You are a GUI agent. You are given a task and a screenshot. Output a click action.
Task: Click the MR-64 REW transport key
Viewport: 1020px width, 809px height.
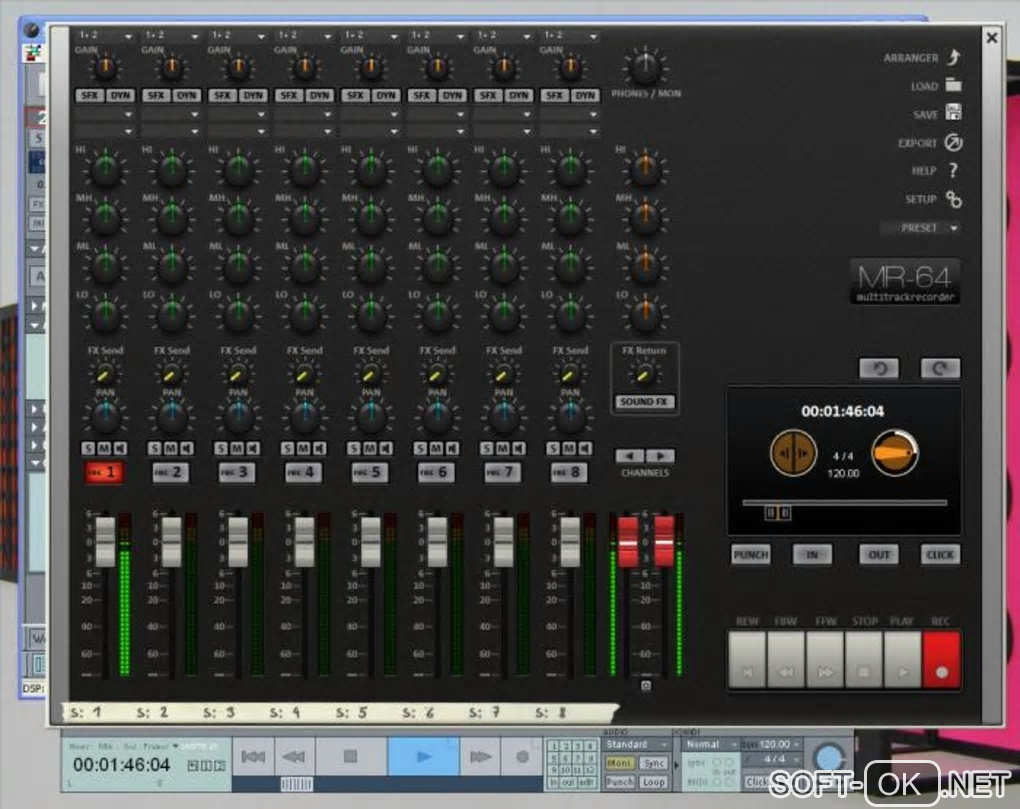[747, 659]
